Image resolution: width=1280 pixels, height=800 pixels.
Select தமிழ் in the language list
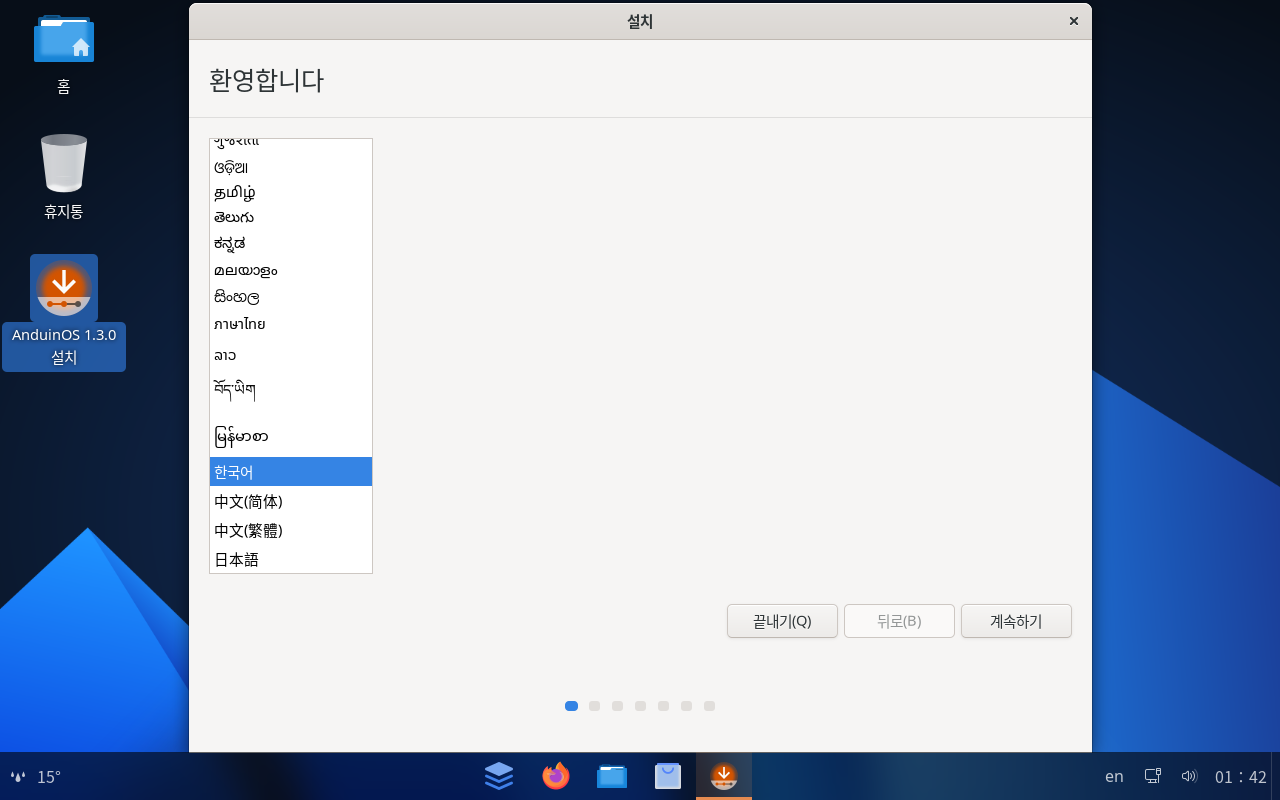tap(291, 192)
